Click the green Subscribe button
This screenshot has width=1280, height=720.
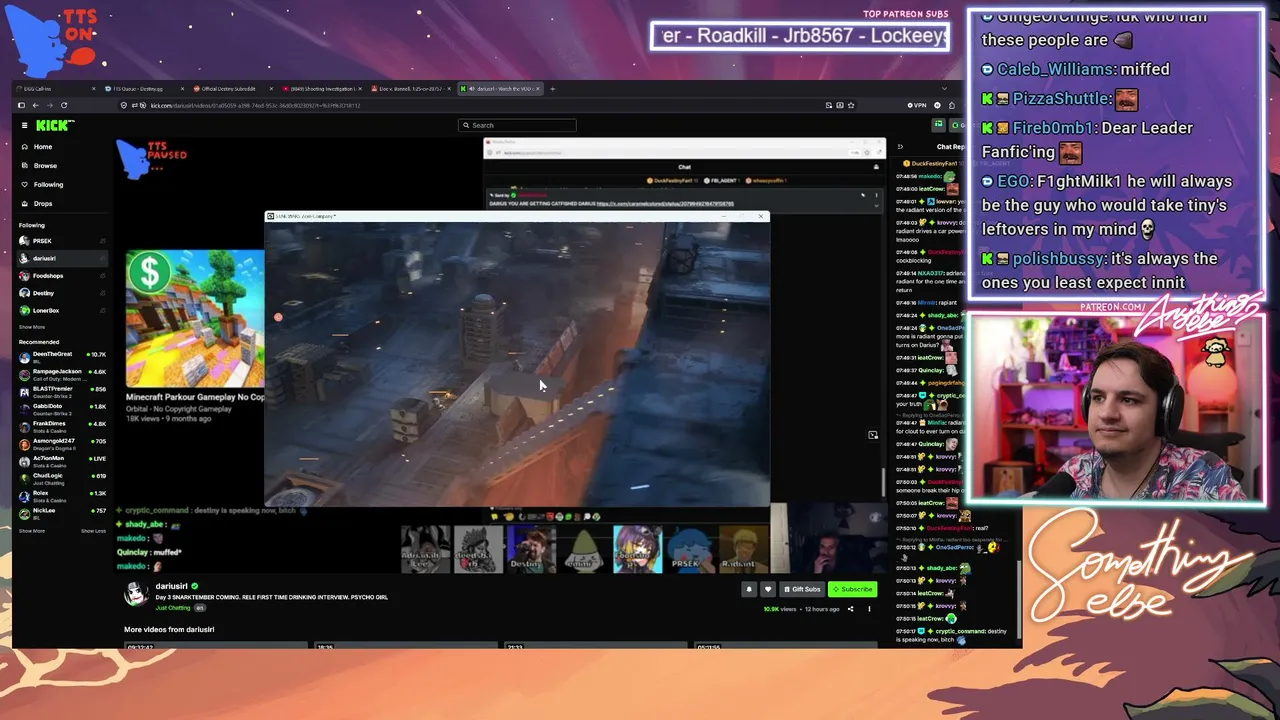coord(852,589)
